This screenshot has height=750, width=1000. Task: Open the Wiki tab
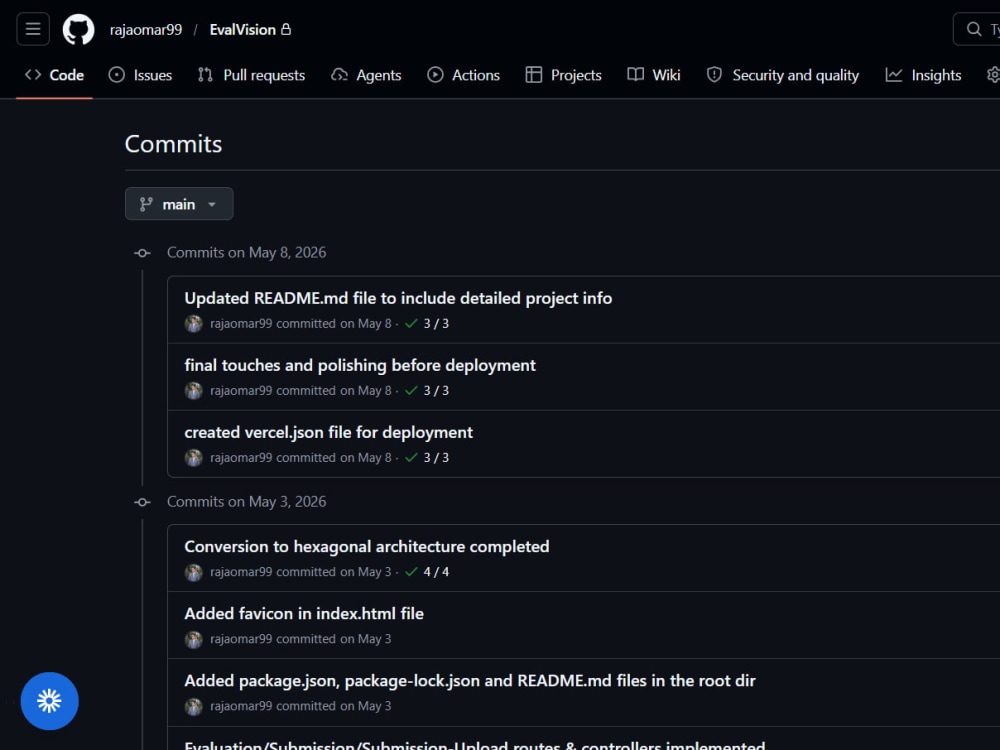tap(654, 75)
